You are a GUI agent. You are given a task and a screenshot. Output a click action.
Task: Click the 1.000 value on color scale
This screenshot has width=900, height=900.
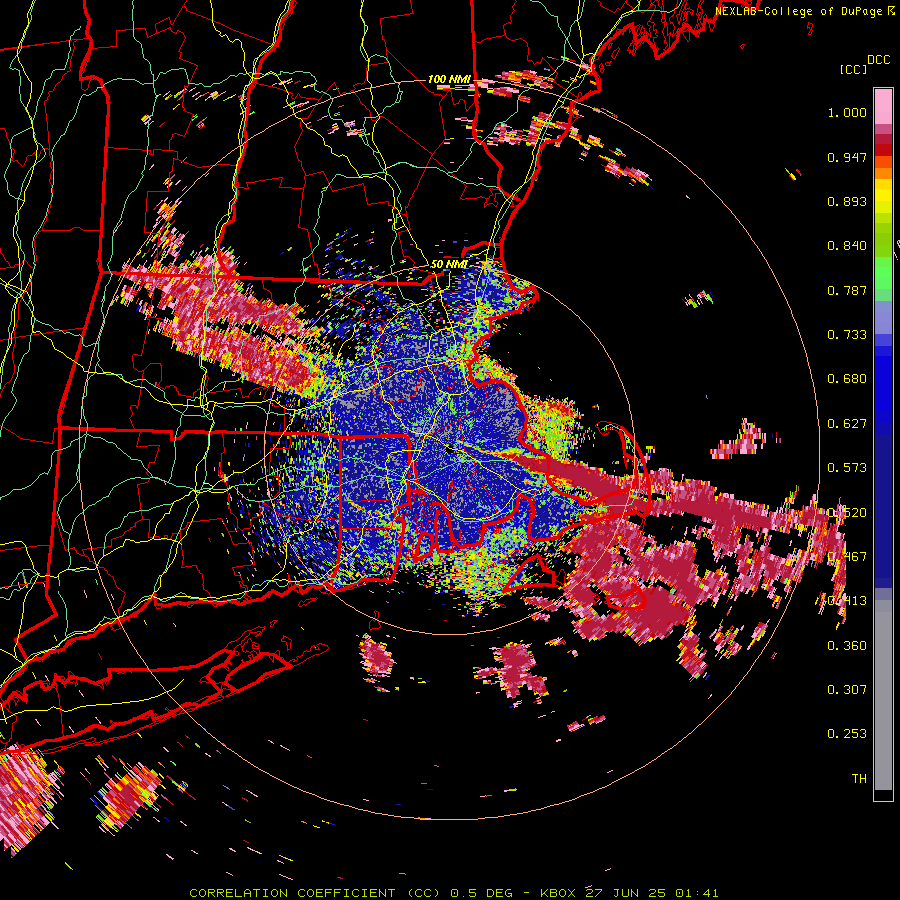[847, 112]
